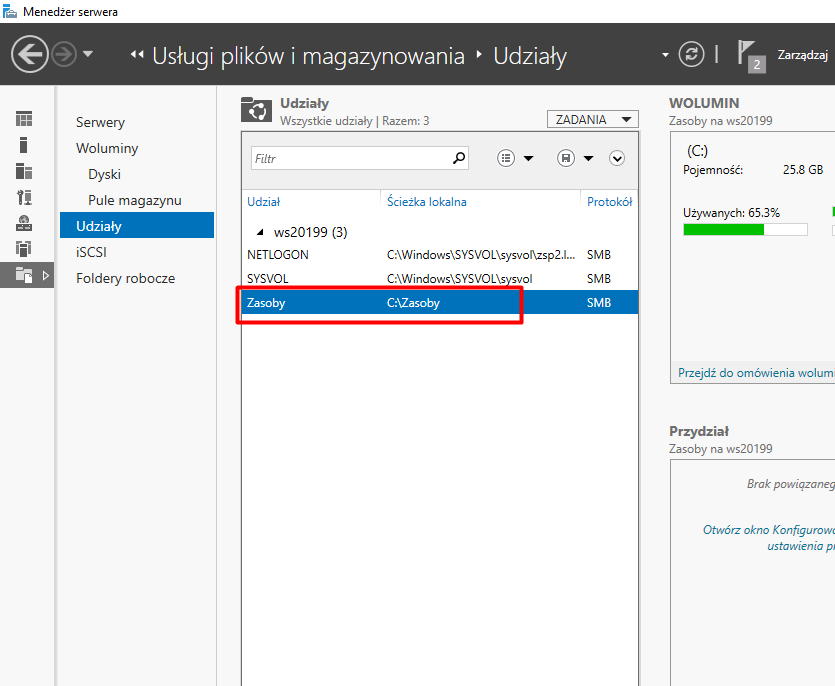Go to Pule magazynu section
835x686 pixels.
tap(134, 200)
